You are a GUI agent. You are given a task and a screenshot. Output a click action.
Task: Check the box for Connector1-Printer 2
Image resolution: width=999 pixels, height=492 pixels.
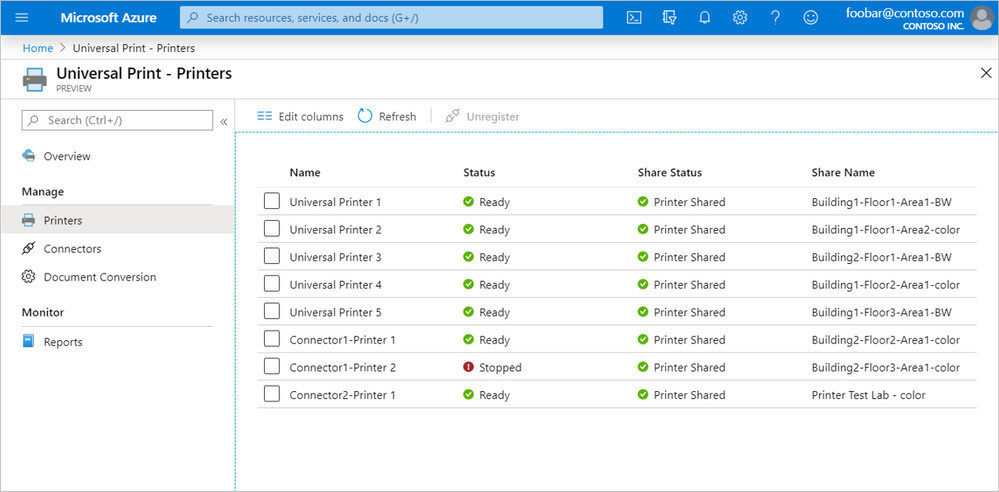tap(271, 367)
